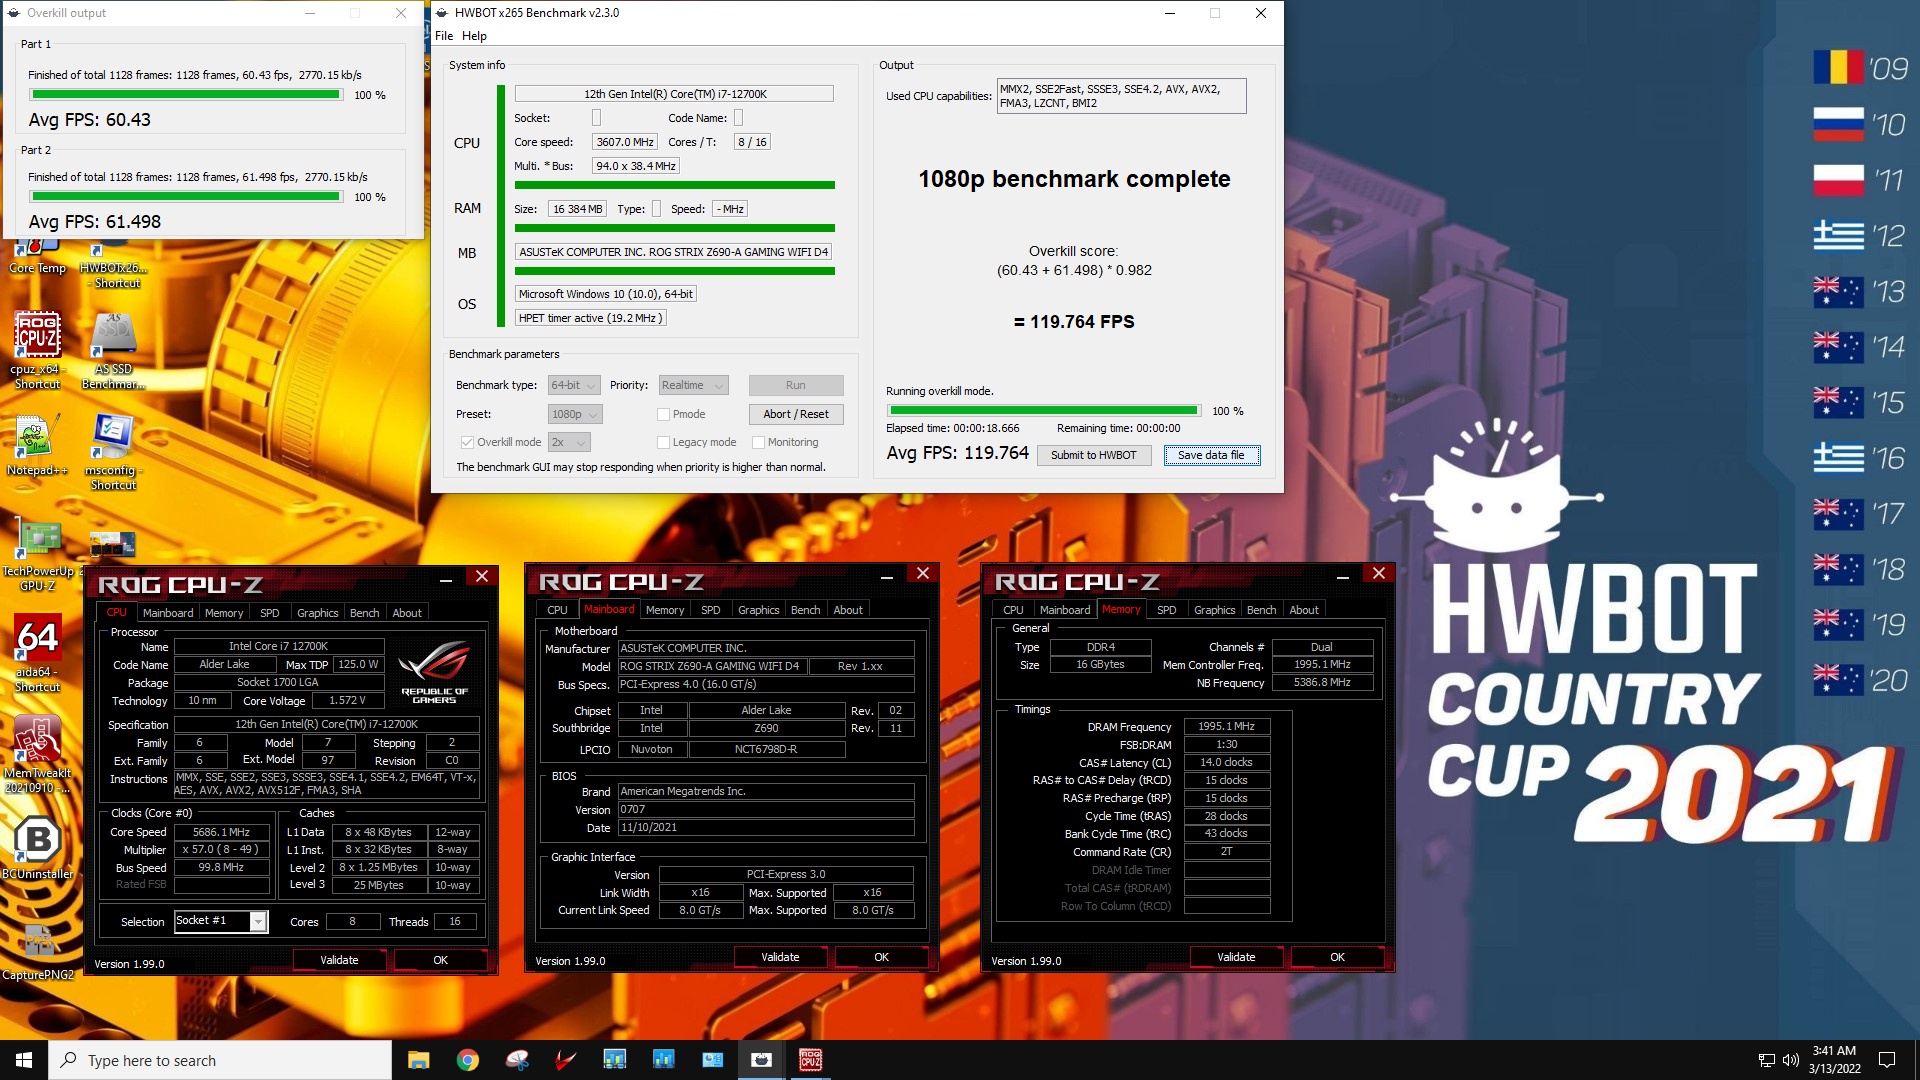
Task: Click the '20 Australian flag entry
Action: pyautogui.click(x=1861, y=681)
